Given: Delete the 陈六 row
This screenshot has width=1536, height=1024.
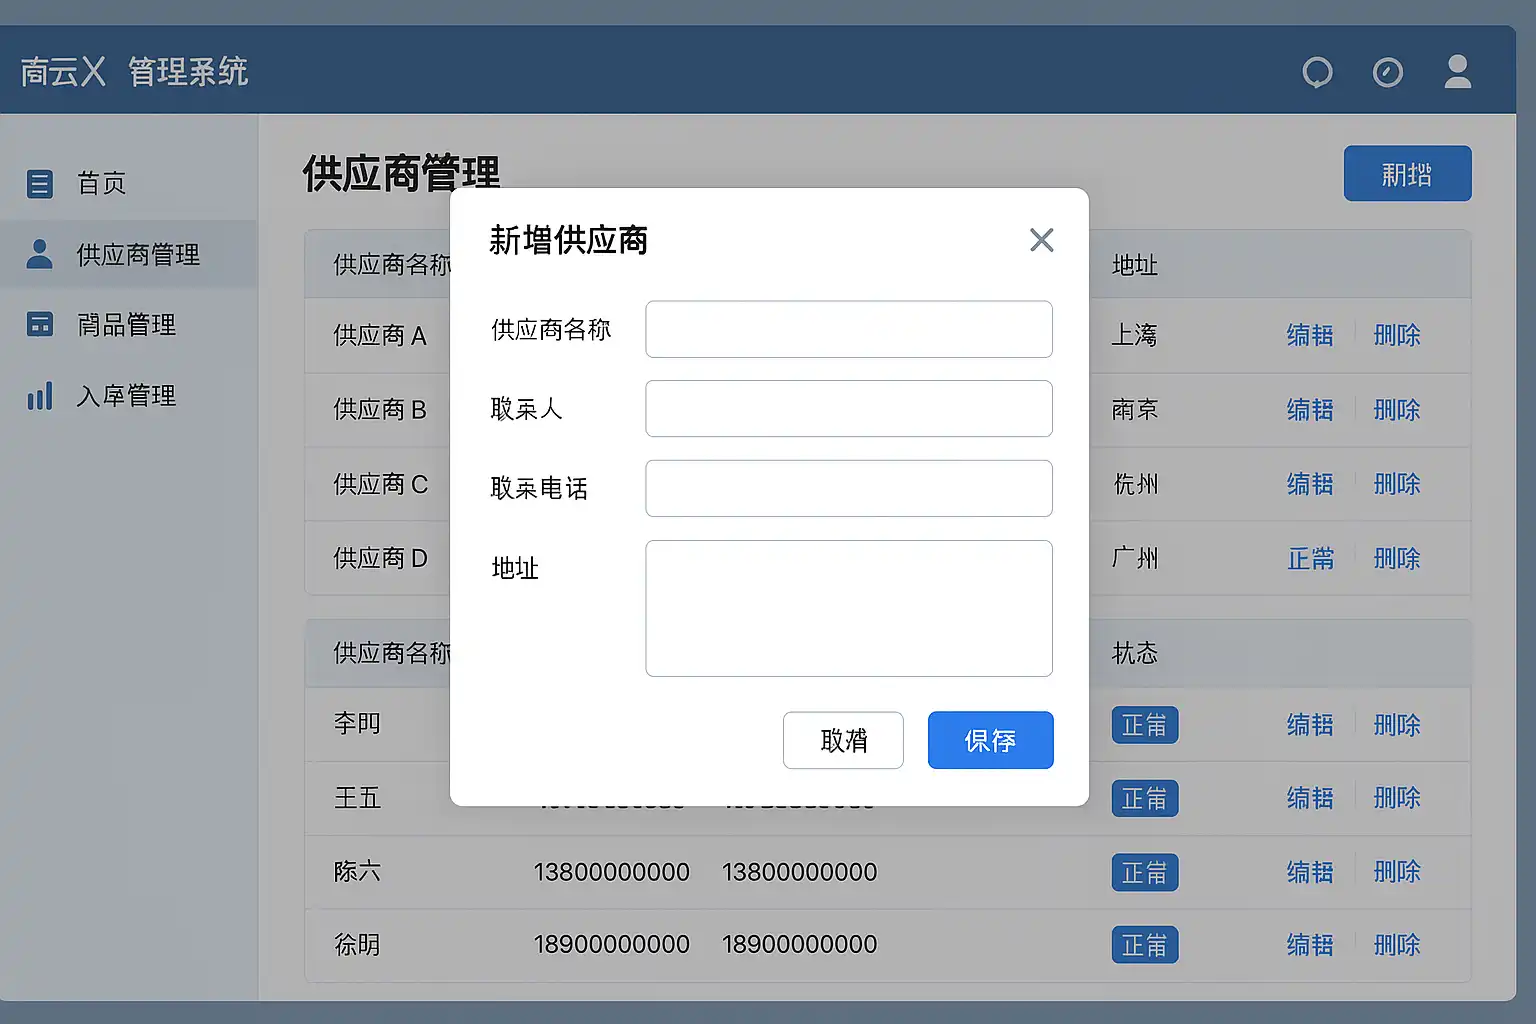Looking at the screenshot, I should click(x=1397, y=872).
